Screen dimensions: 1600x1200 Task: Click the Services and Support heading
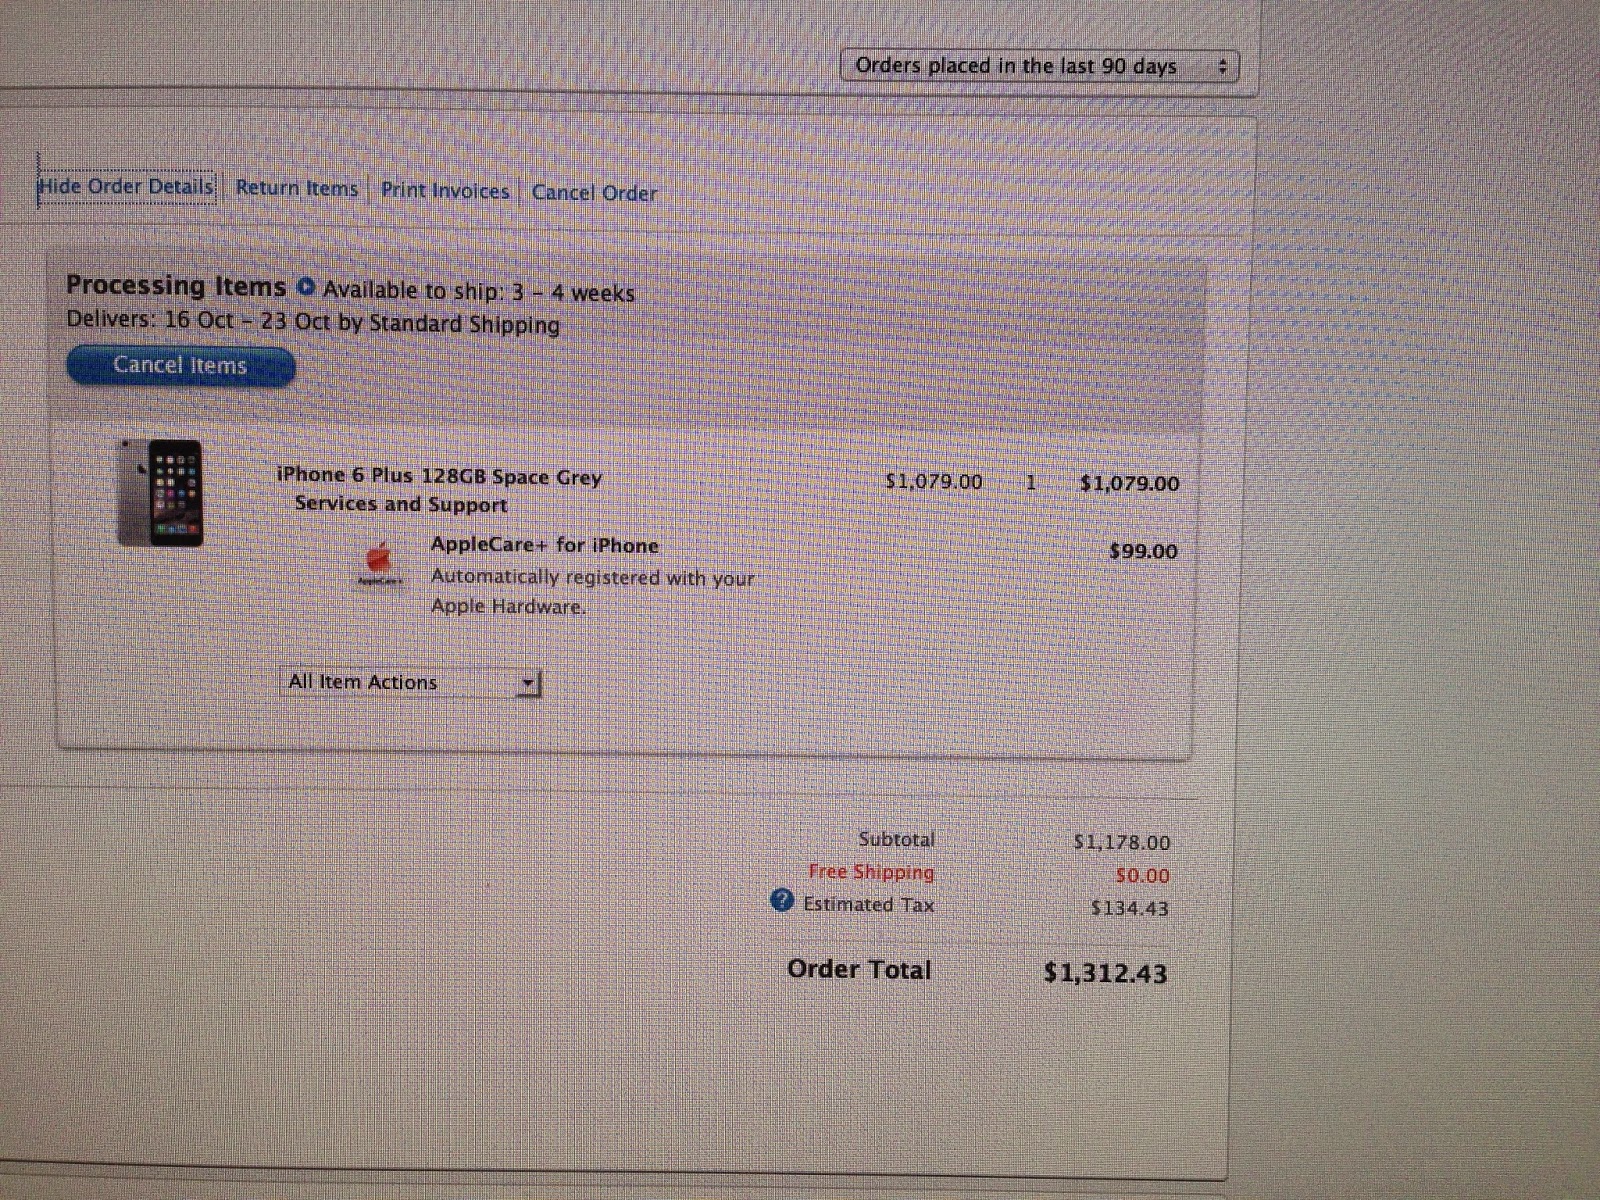401,504
